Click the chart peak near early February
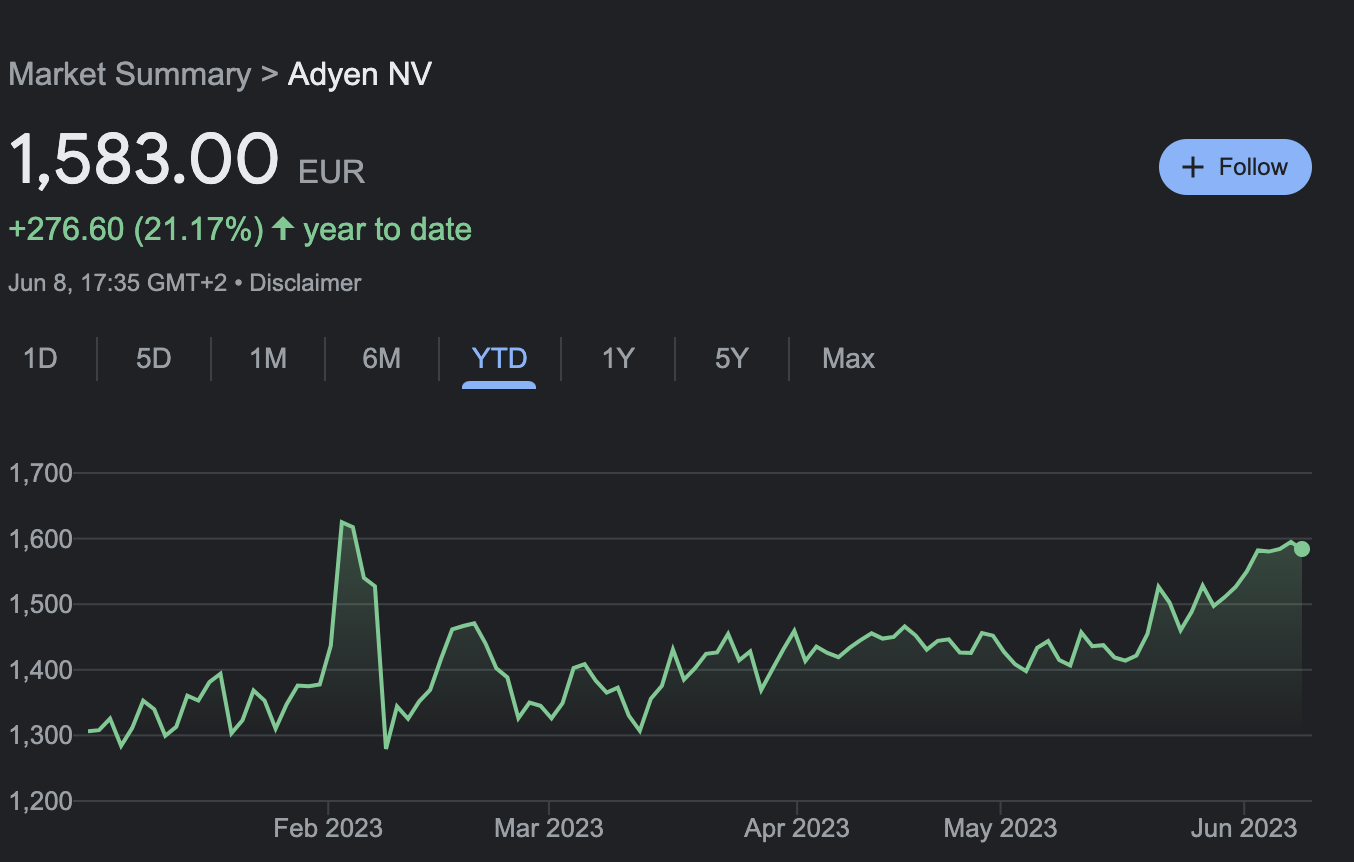The image size is (1354, 862). [342, 522]
